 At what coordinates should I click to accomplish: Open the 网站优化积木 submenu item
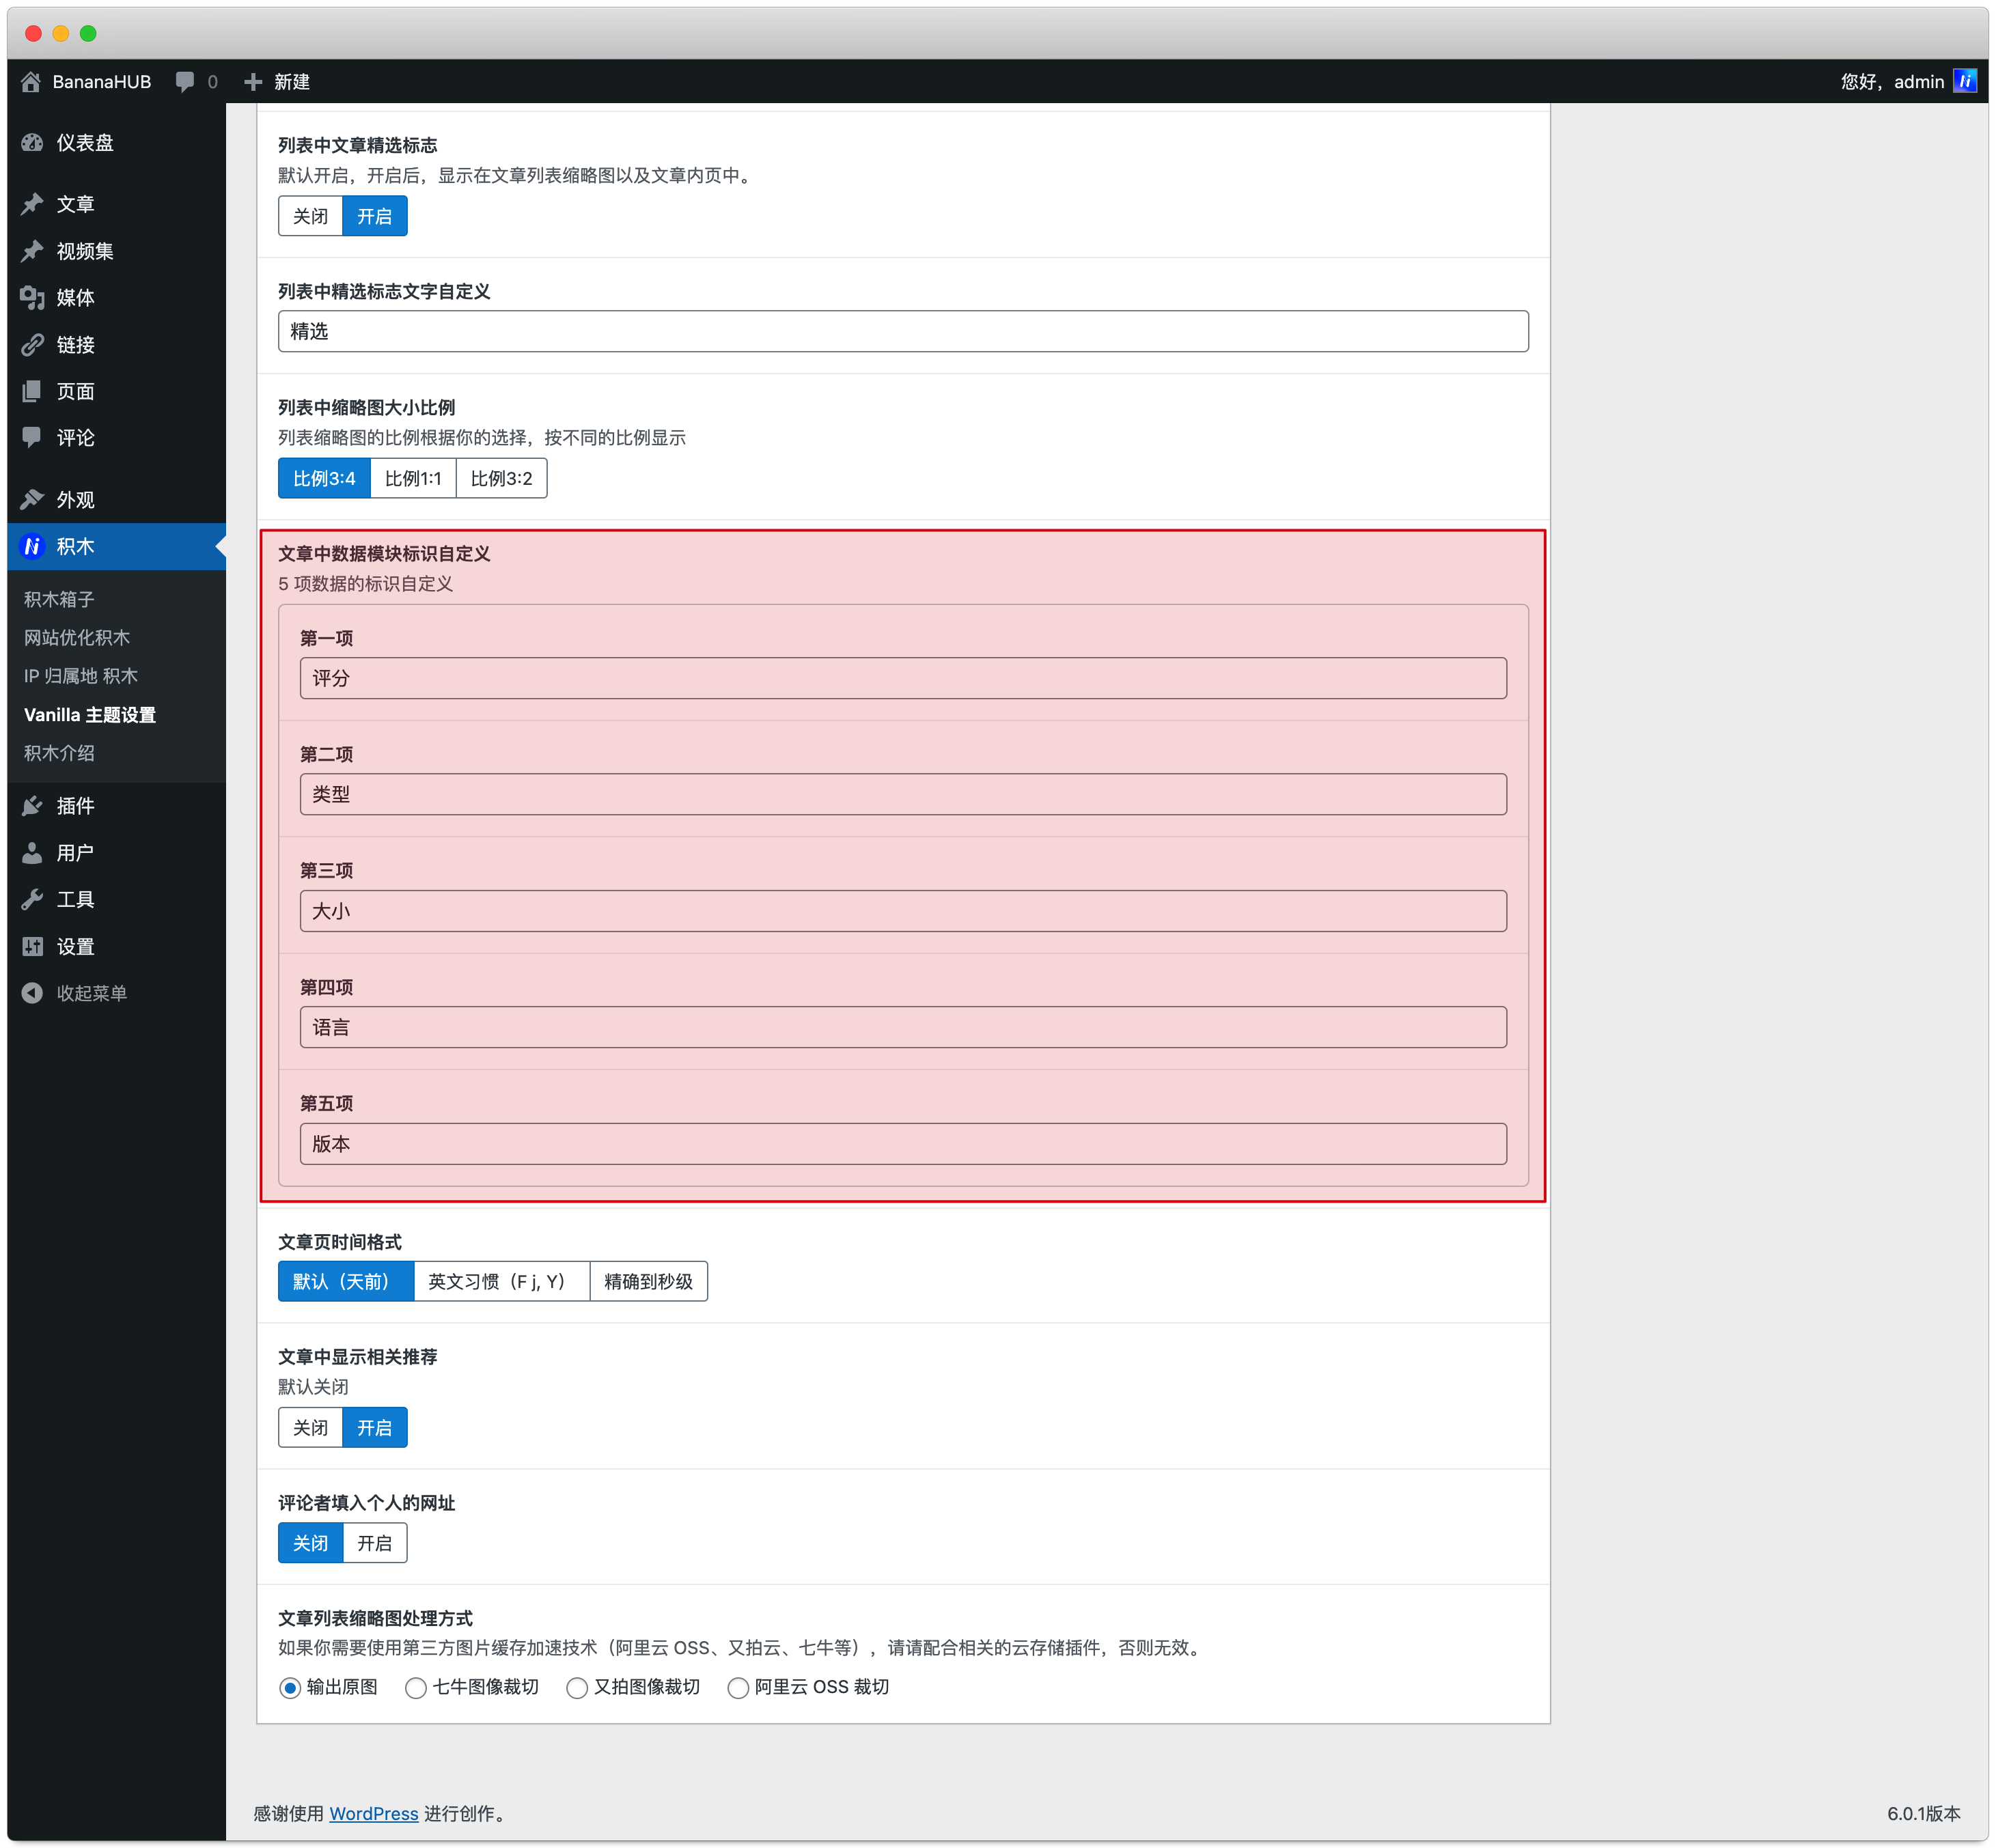(x=77, y=637)
